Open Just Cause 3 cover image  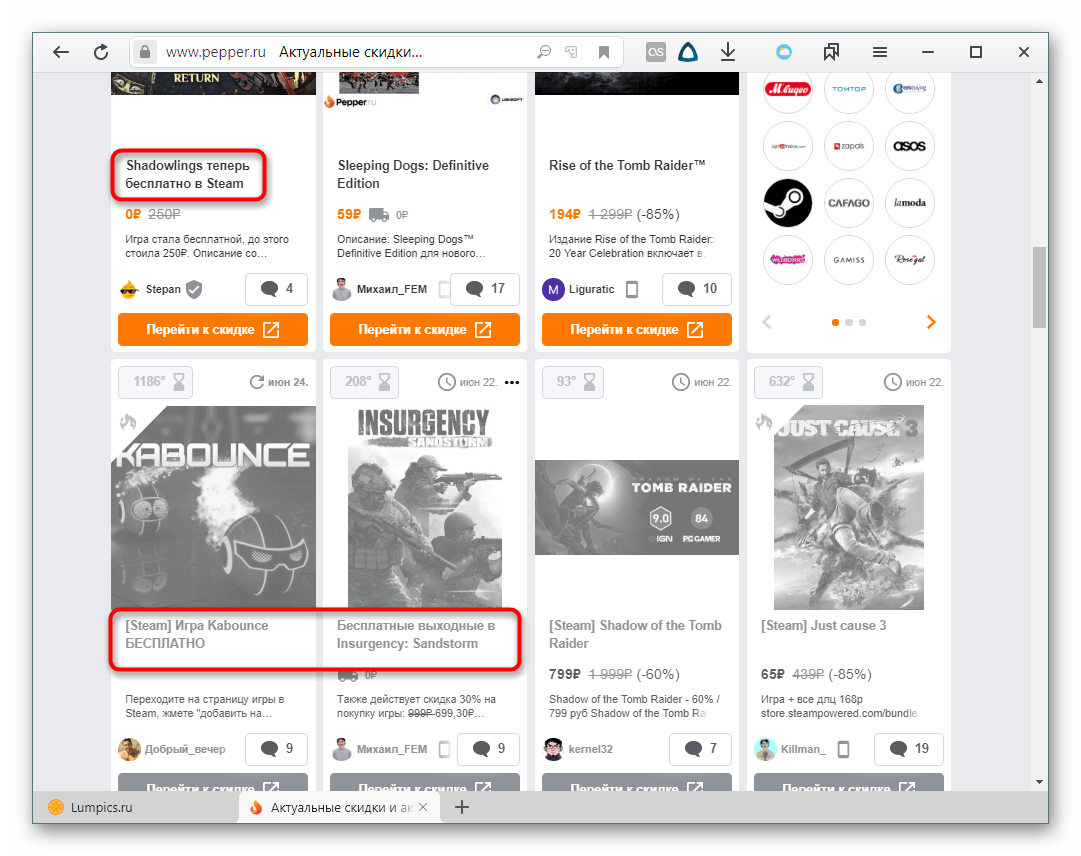(x=849, y=507)
